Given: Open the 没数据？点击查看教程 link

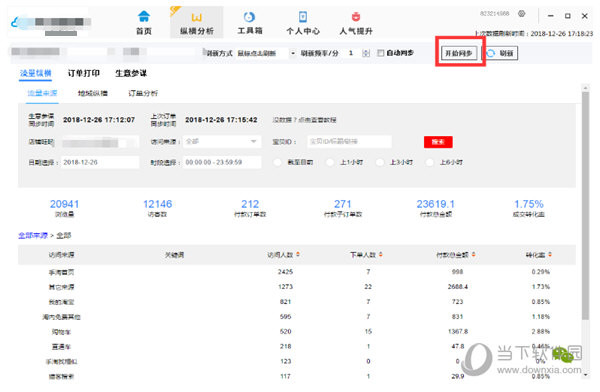Looking at the screenshot, I should click(x=304, y=120).
